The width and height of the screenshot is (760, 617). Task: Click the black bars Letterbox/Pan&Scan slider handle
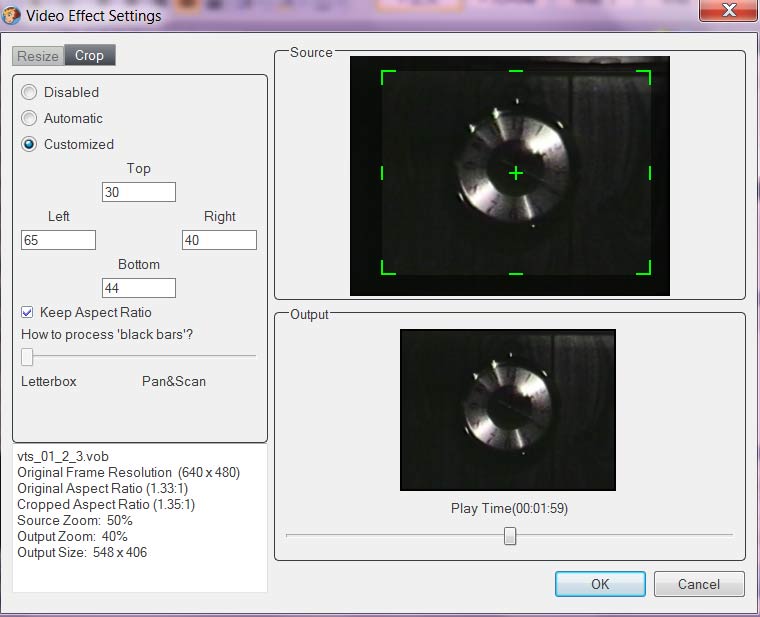27,356
